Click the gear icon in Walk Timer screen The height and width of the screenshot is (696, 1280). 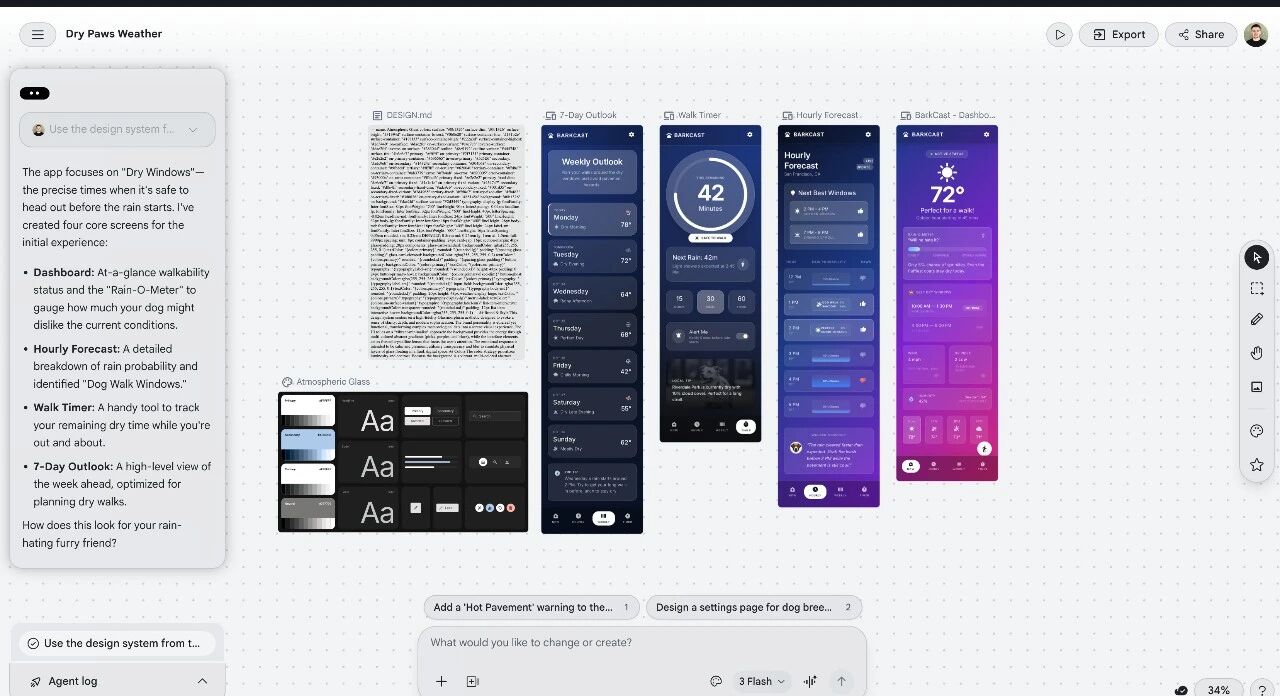(x=749, y=134)
